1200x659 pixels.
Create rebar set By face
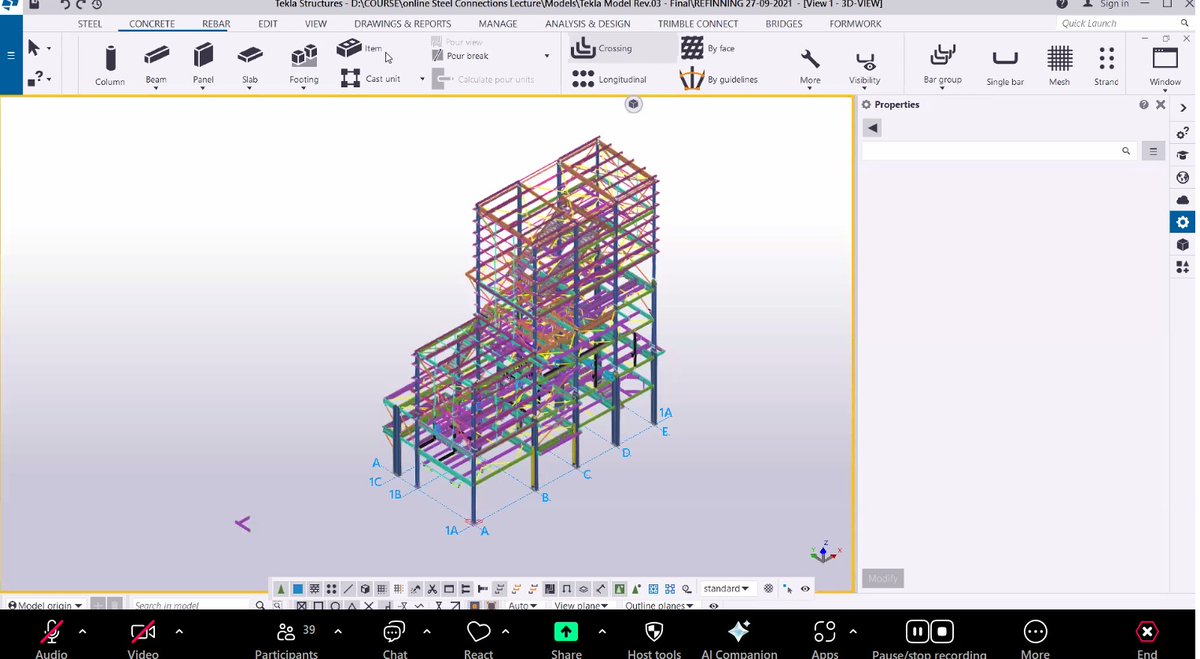tap(708, 48)
